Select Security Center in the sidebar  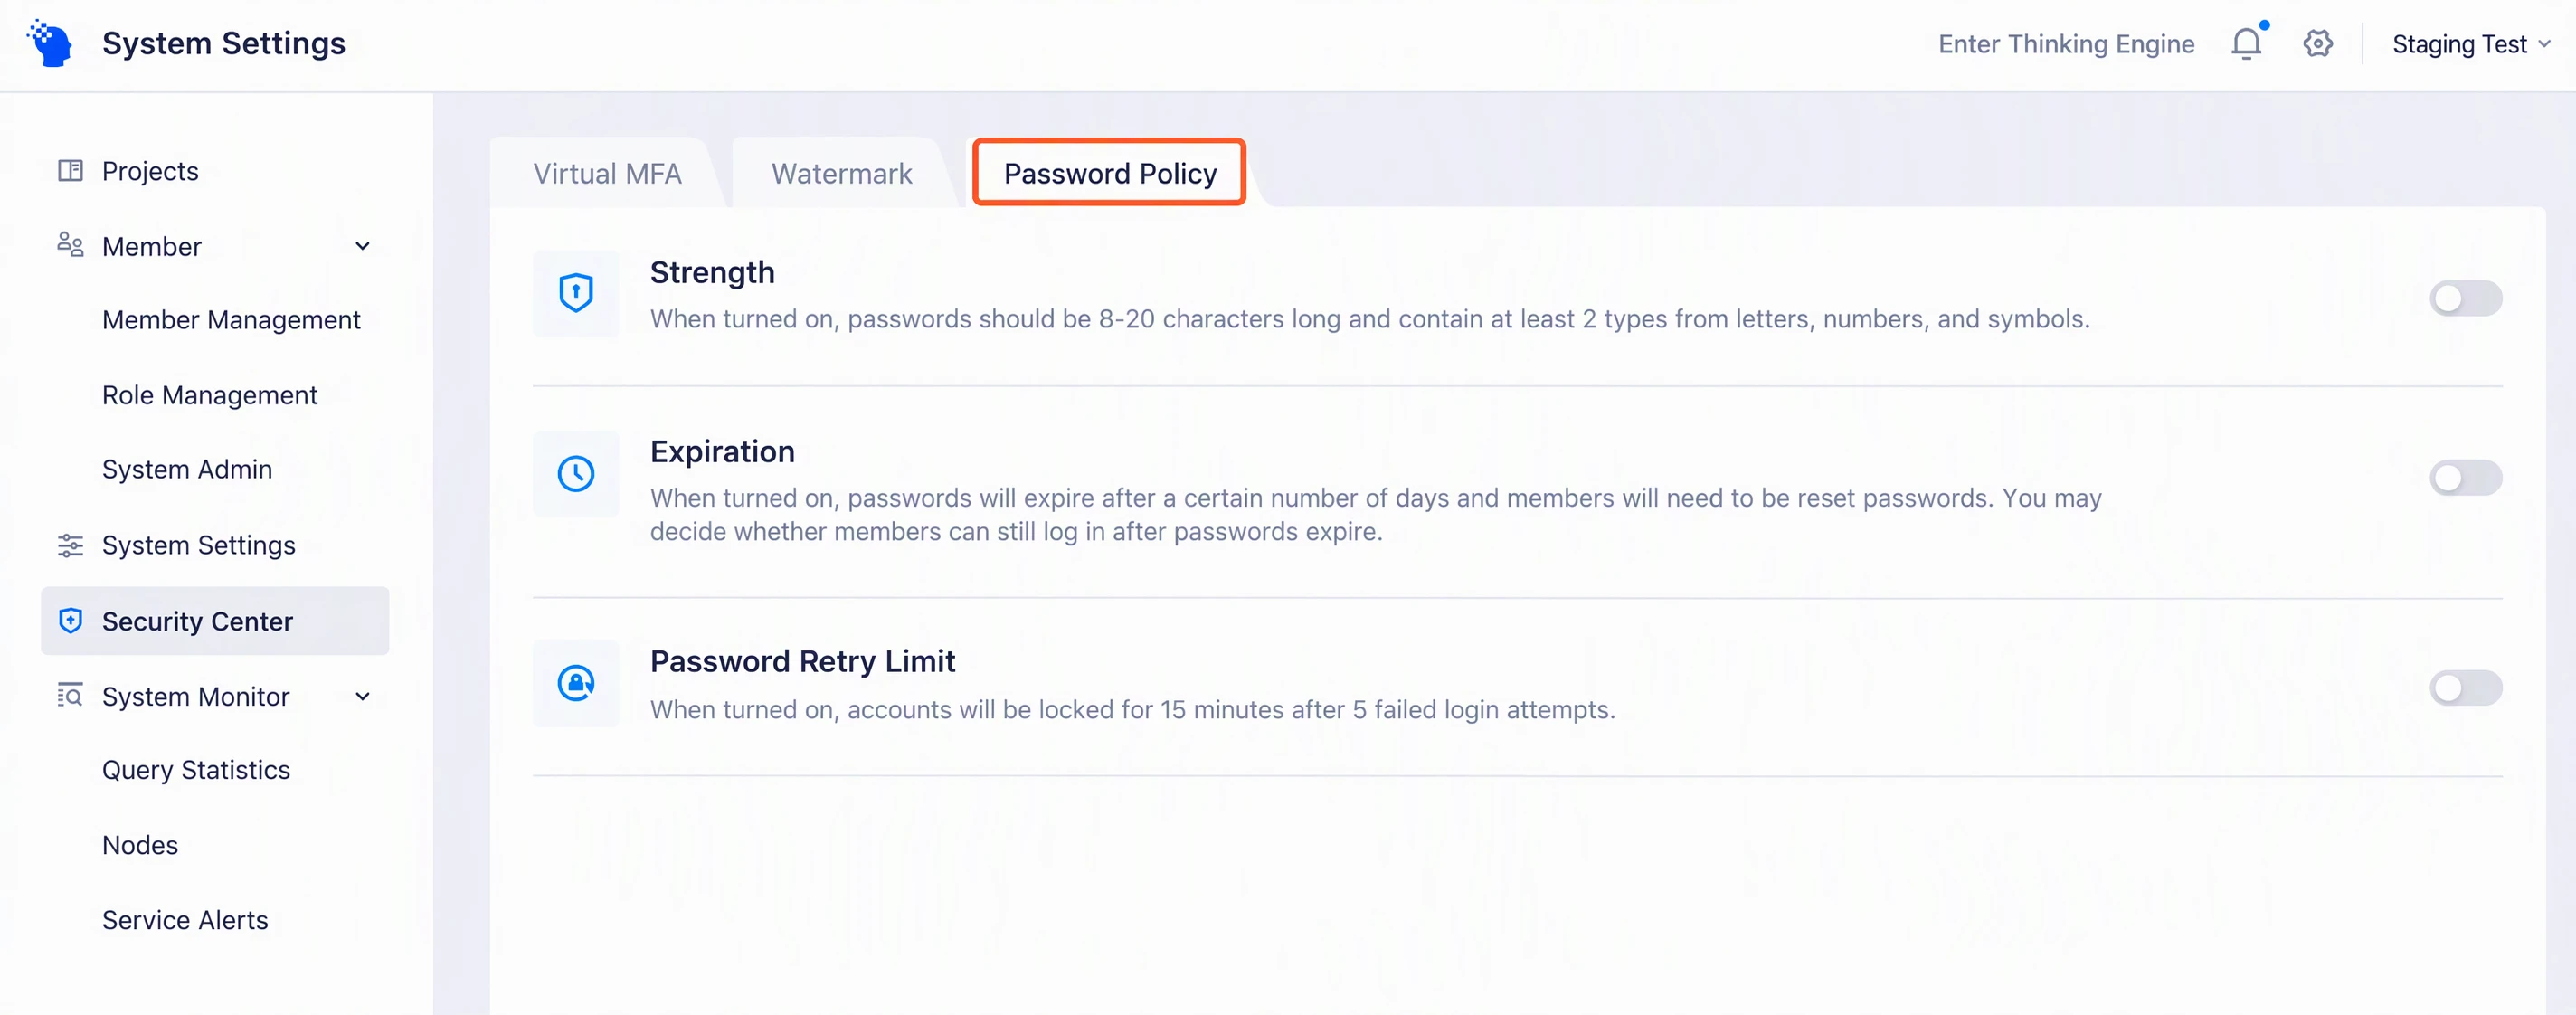tap(215, 621)
